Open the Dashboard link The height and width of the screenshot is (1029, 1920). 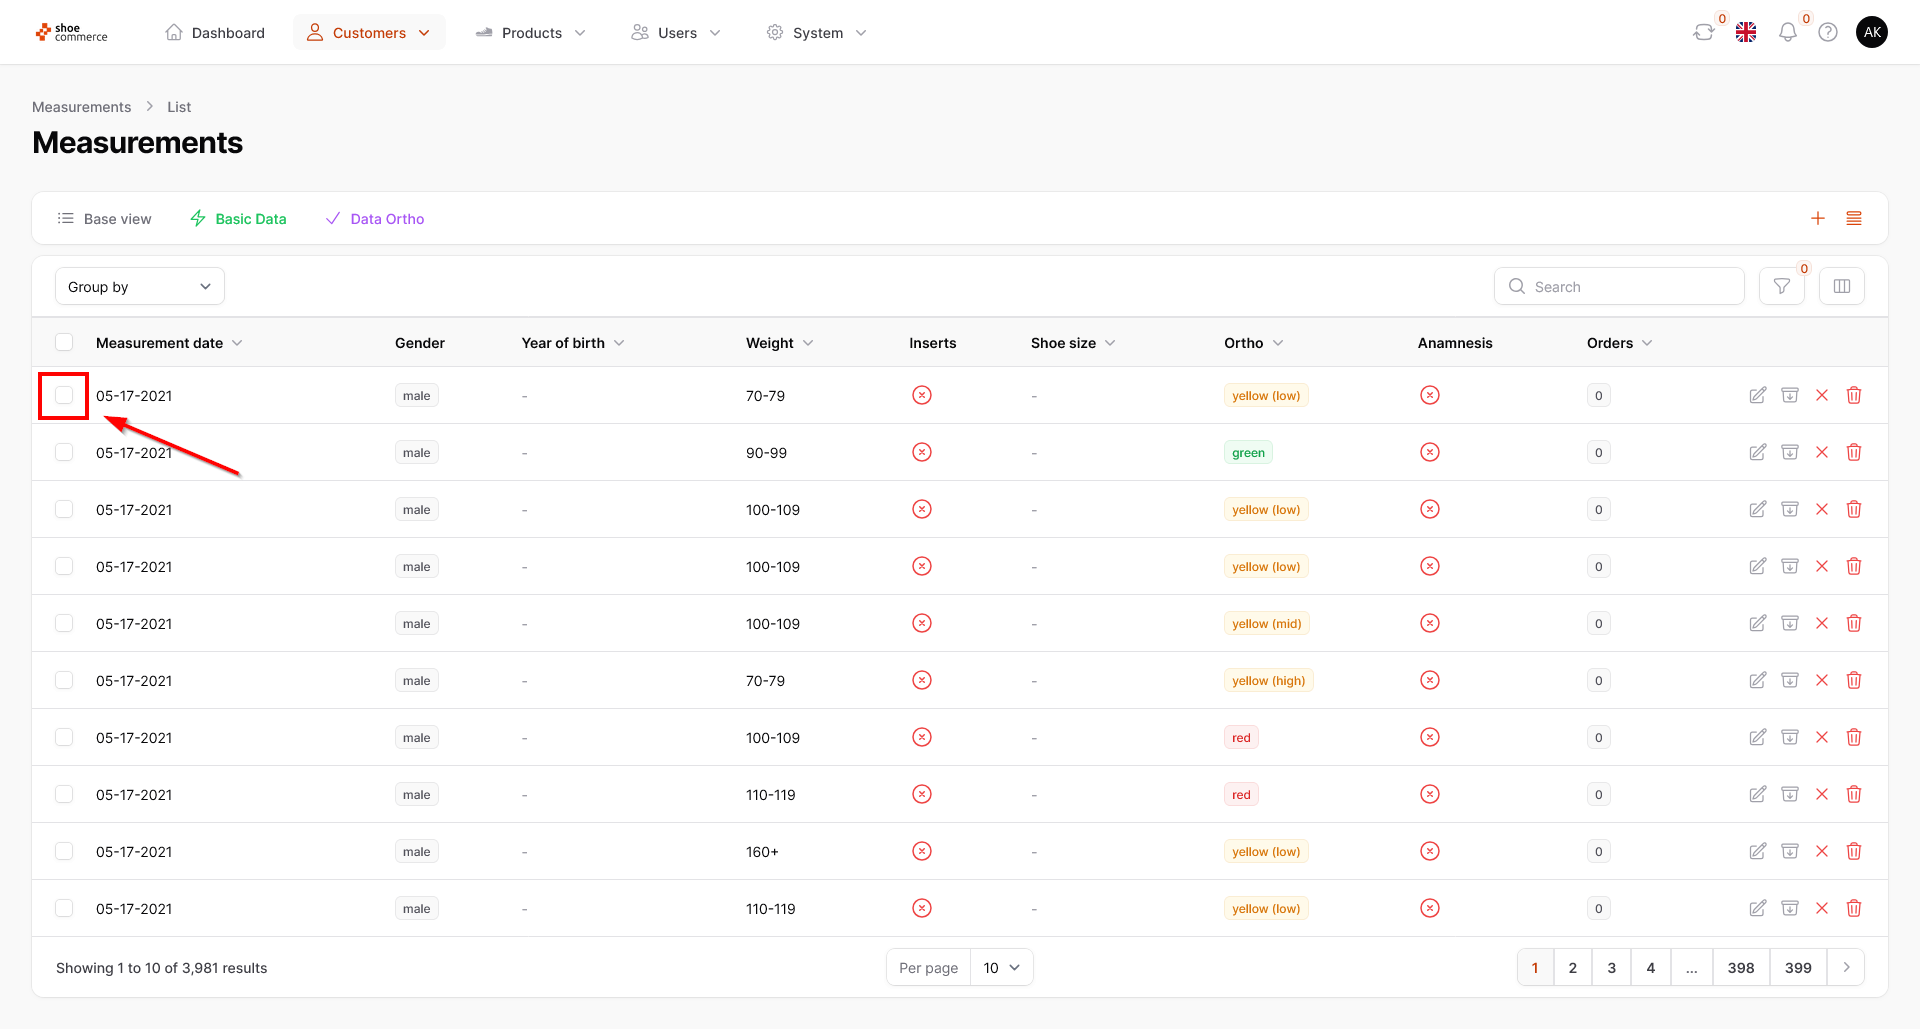click(x=215, y=33)
